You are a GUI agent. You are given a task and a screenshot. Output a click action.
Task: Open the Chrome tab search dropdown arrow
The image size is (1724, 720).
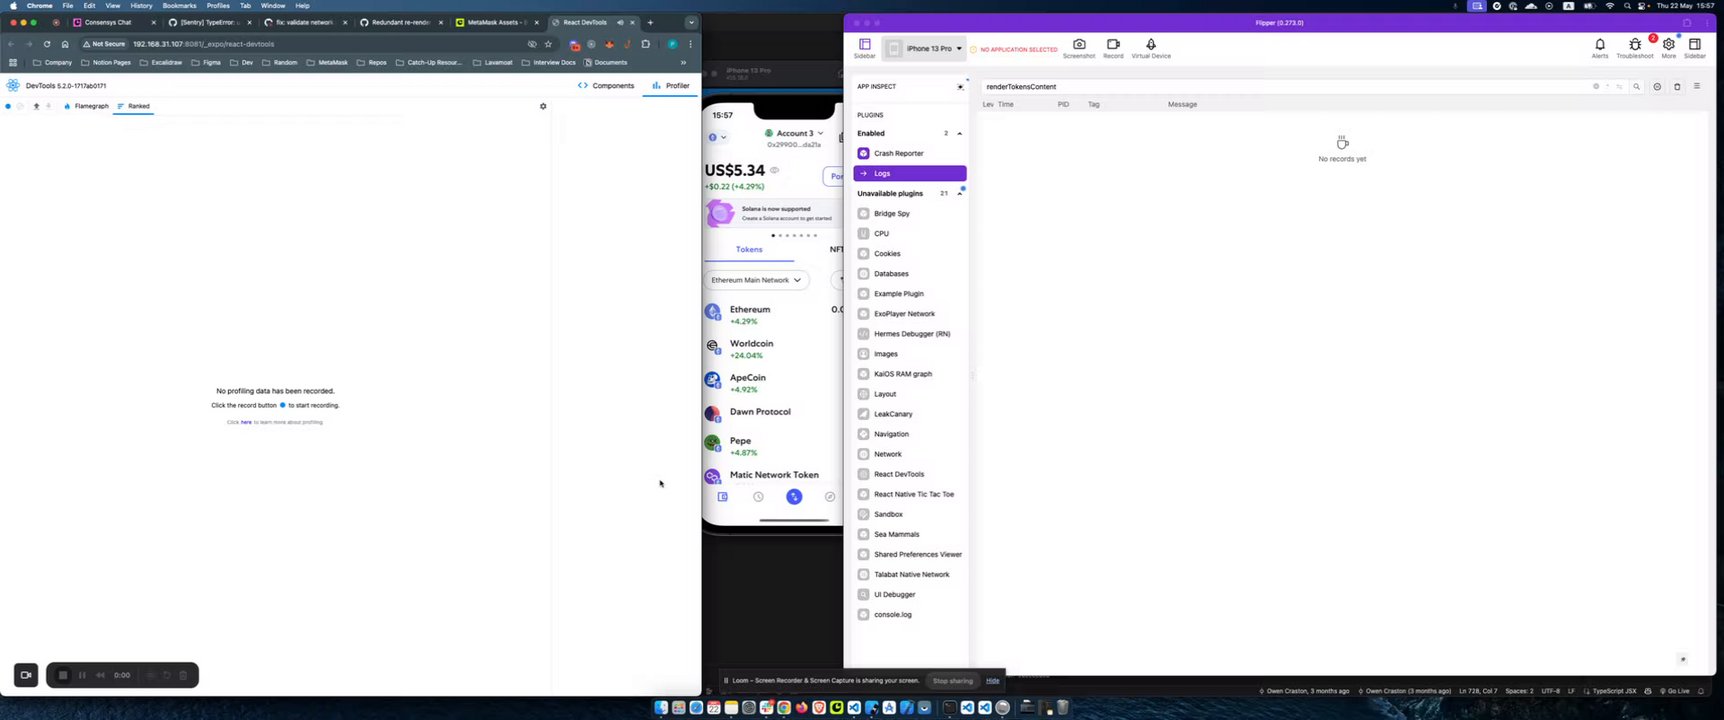(x=690, y=22)
